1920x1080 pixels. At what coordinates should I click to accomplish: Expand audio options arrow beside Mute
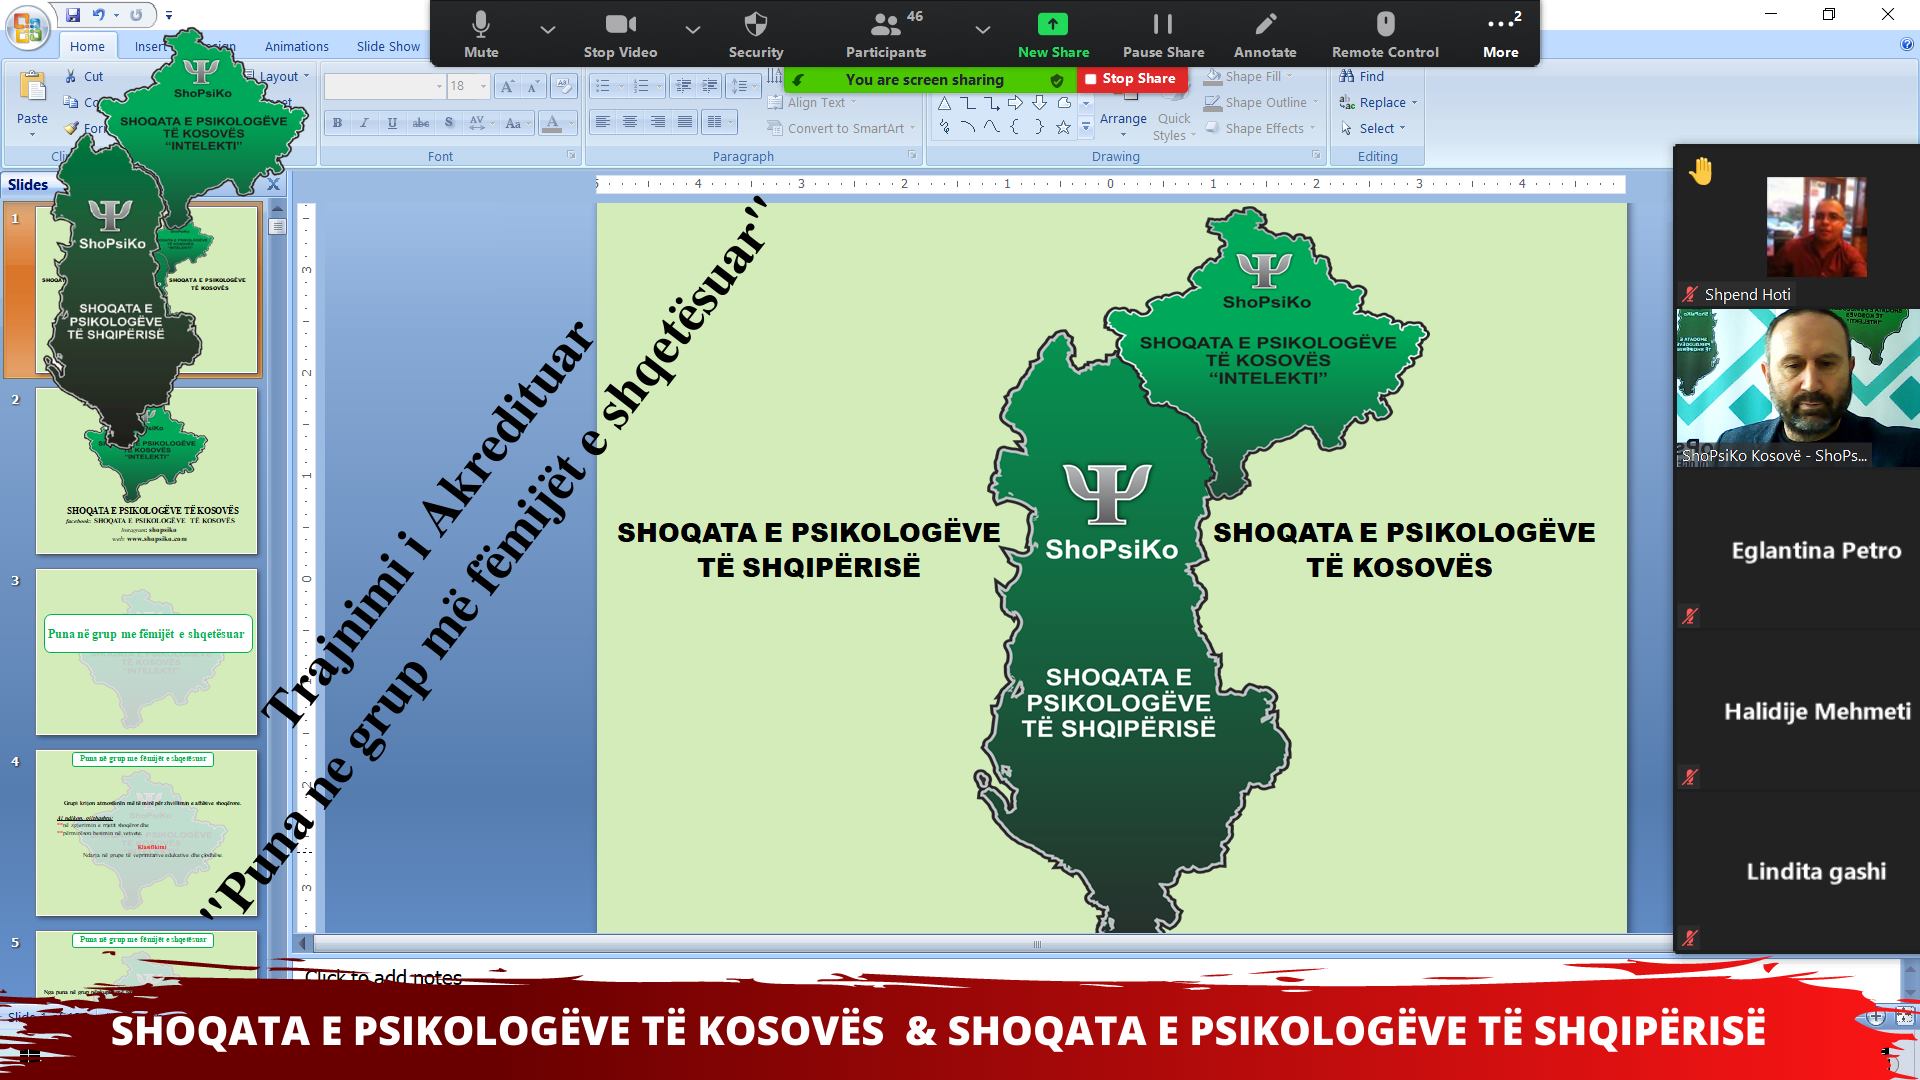547,30
